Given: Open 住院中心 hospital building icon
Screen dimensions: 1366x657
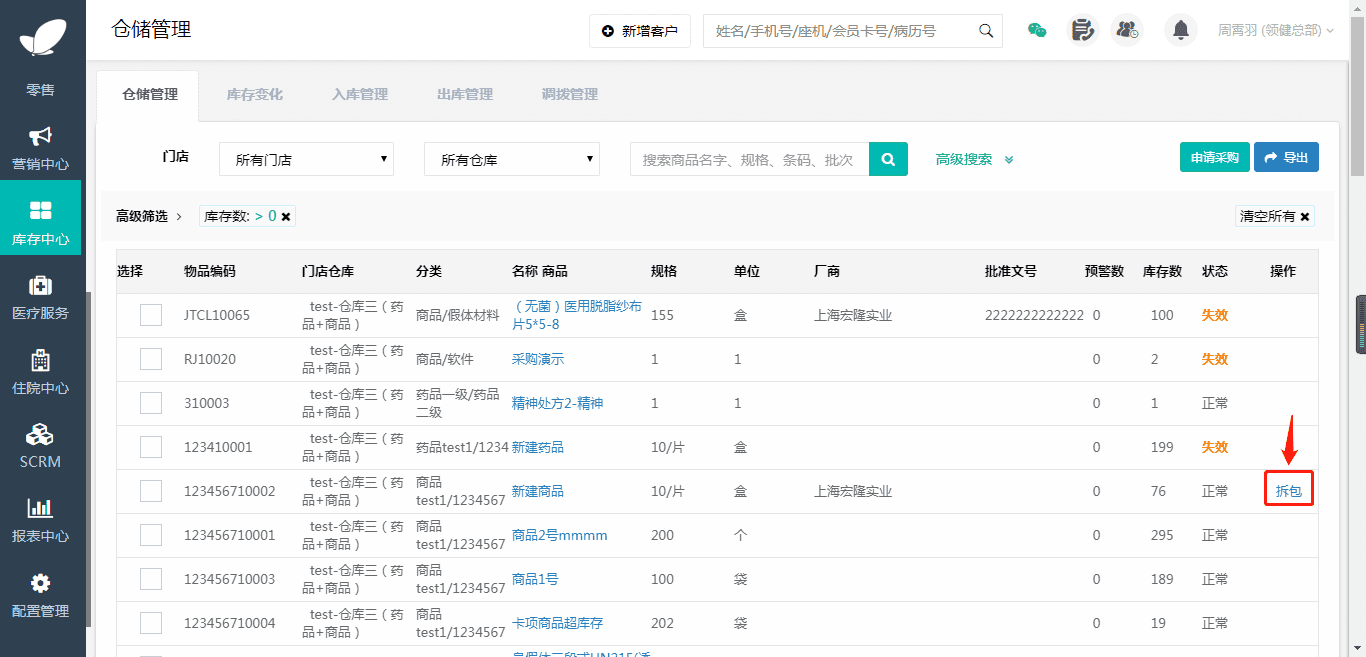Looking at the screenshot, I should point(40,361).
